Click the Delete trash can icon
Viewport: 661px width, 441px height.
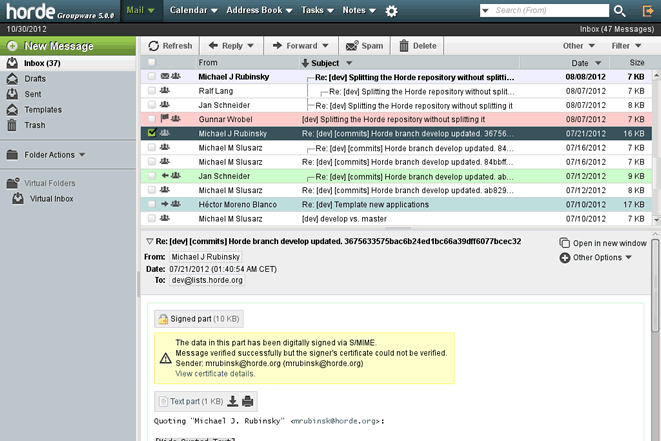point(404,46)
